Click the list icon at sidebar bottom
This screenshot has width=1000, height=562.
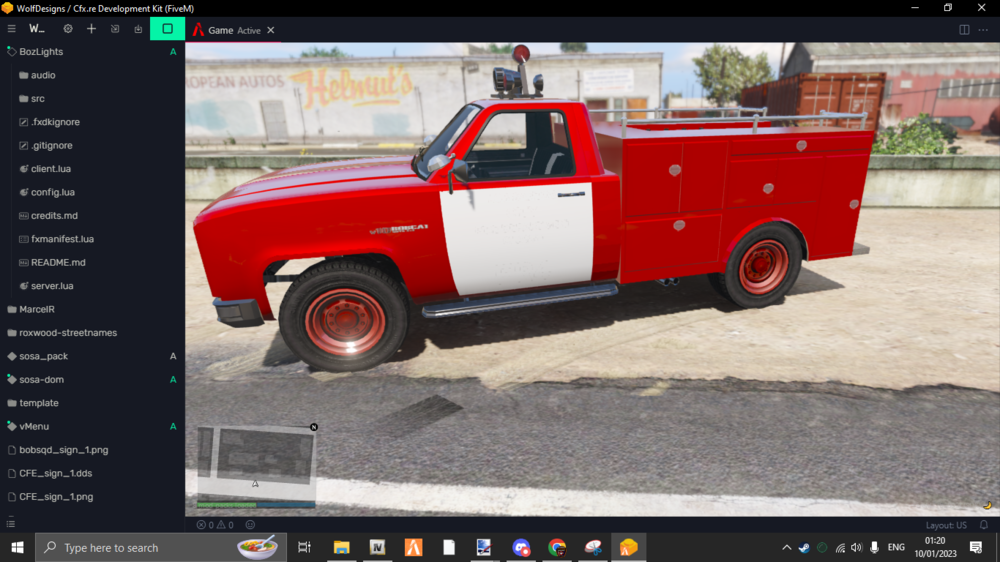point(11,524)
